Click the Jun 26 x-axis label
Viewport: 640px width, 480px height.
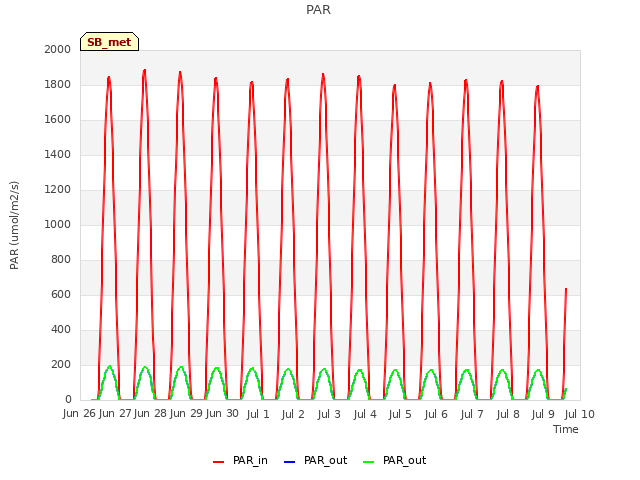pyautogui.click(x=79, y=414)
